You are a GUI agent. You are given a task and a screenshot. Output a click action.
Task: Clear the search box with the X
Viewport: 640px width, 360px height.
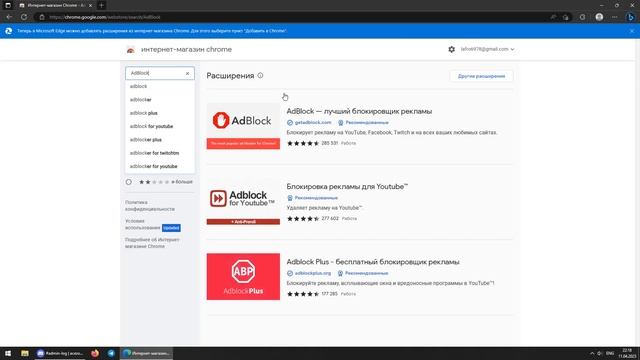(x=187, y=73)
